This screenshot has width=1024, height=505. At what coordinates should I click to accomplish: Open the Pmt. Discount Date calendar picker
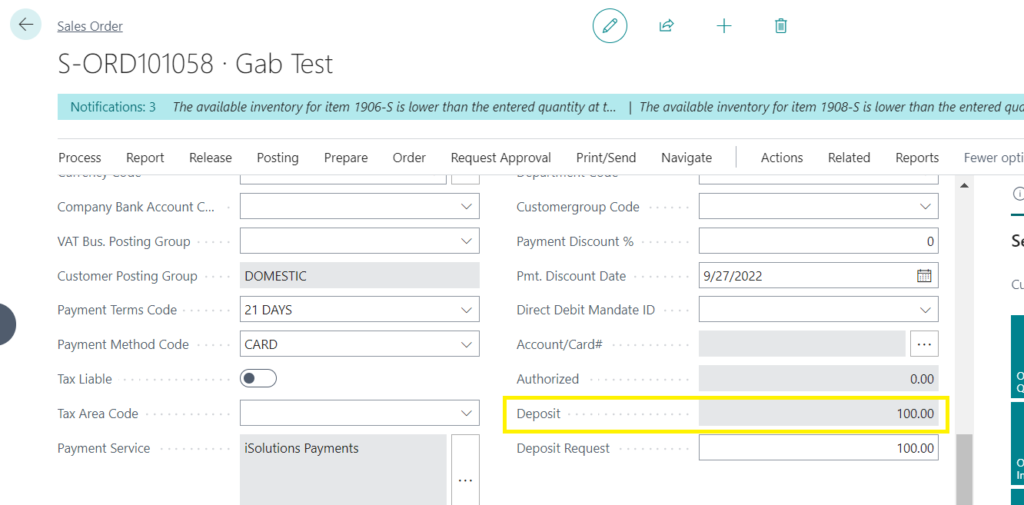(x=924, y=276)
